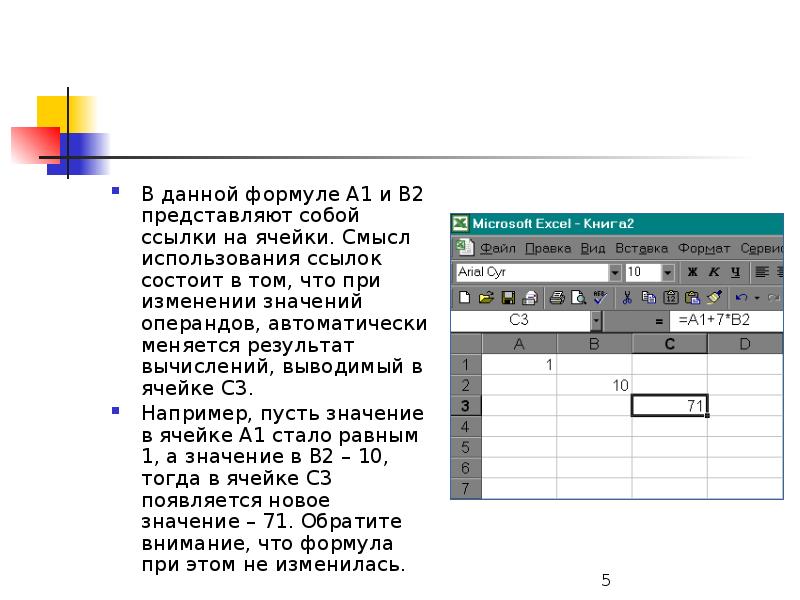This screenshot has width=800, height=600.
Task: Toggle bold formatting (Ж)
Action: point(691,272)
